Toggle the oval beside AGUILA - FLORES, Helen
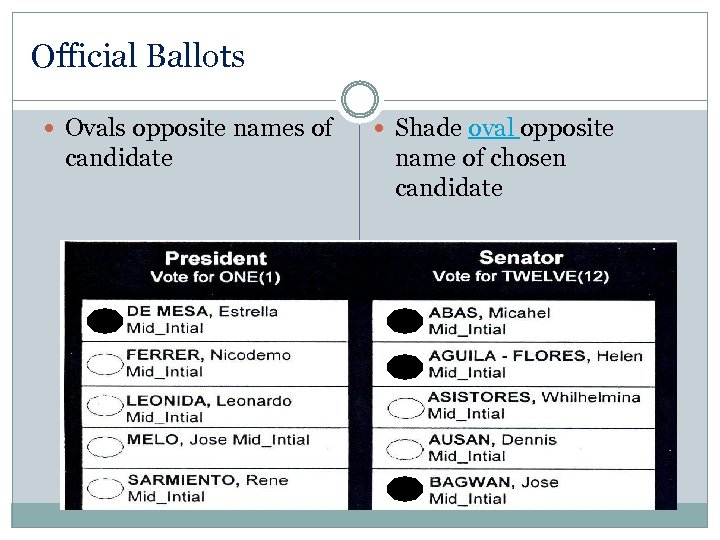Image resolution: width=720 pixels, height=540 pixels. coord(405,364)
